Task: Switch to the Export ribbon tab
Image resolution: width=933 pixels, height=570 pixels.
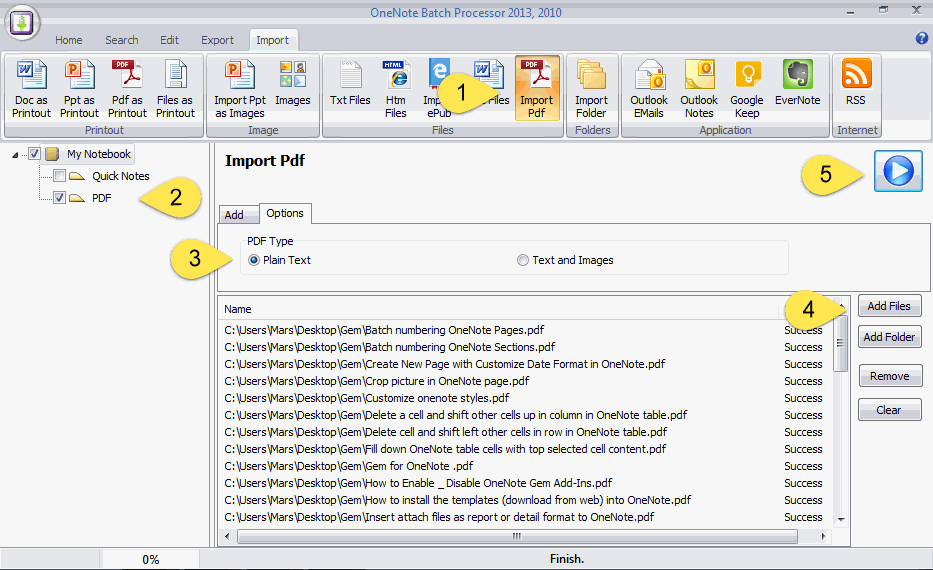Action: [x=217, y=40]
